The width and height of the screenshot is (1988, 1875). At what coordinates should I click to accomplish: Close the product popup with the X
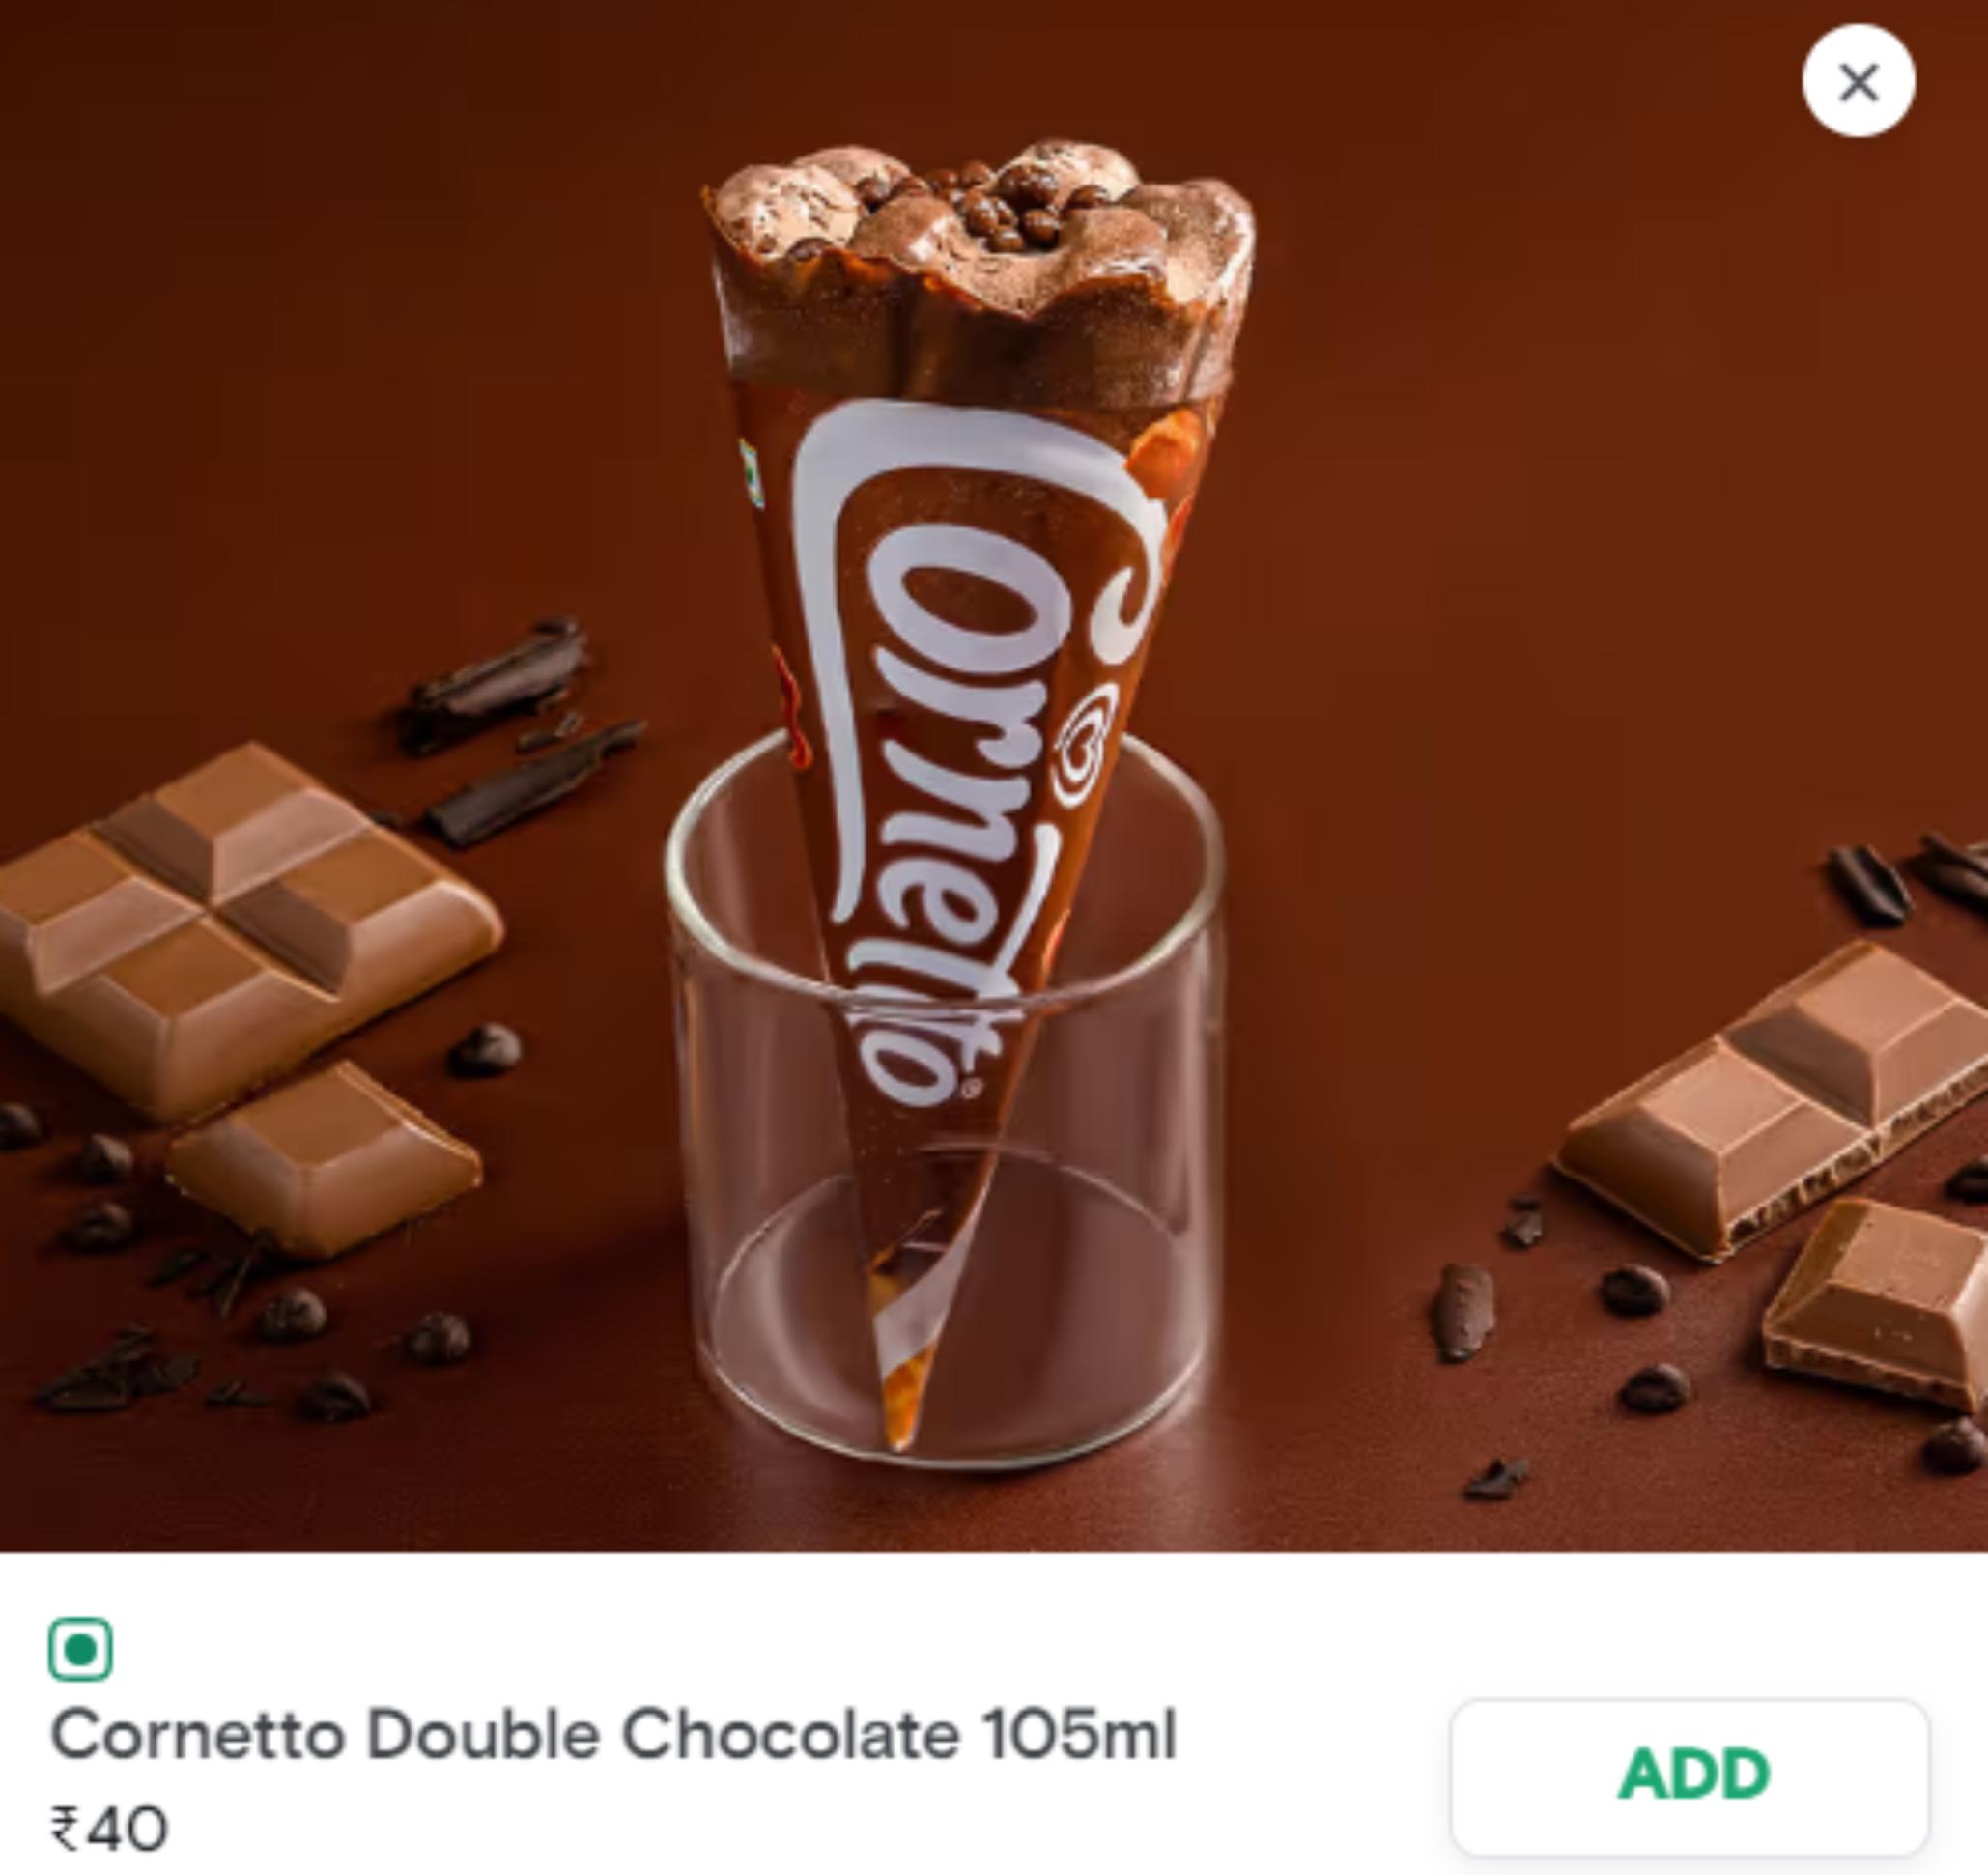click(x=1858, y=81)
